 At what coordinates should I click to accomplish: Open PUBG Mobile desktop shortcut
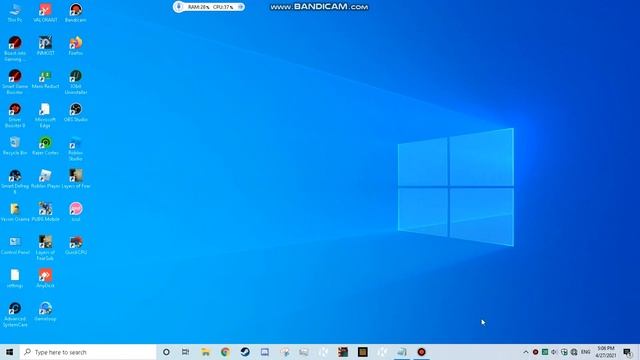pos(45,212)
